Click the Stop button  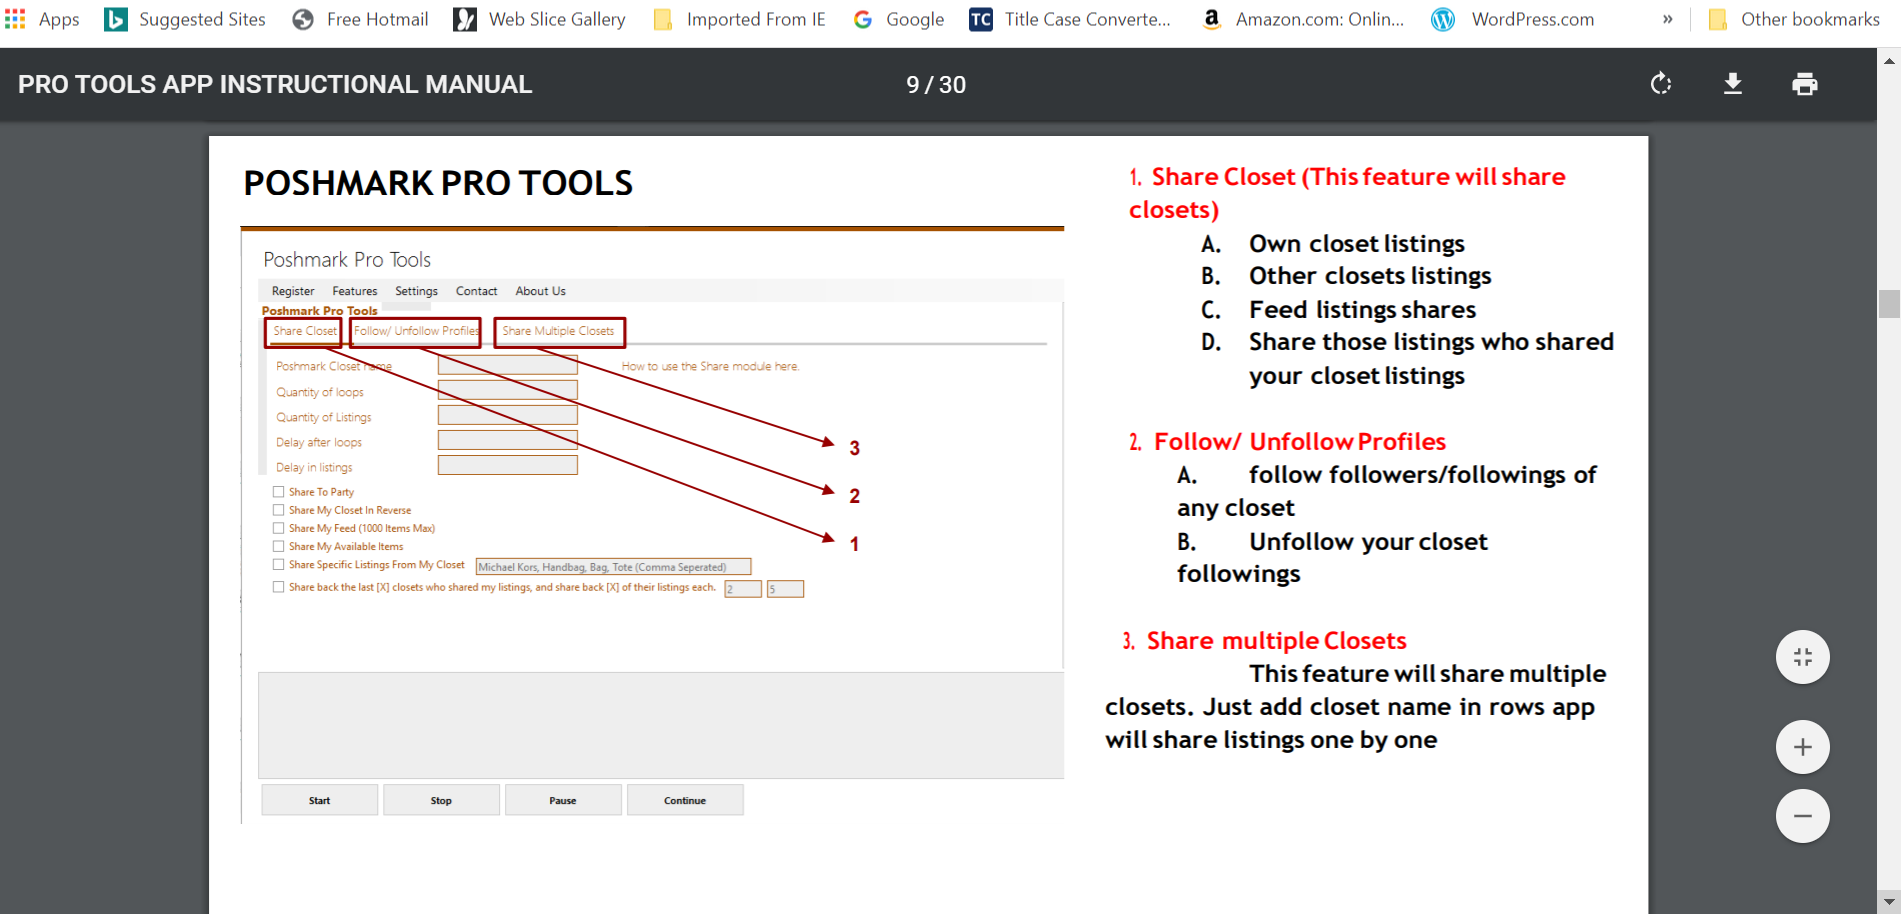[x=441, y=800]
